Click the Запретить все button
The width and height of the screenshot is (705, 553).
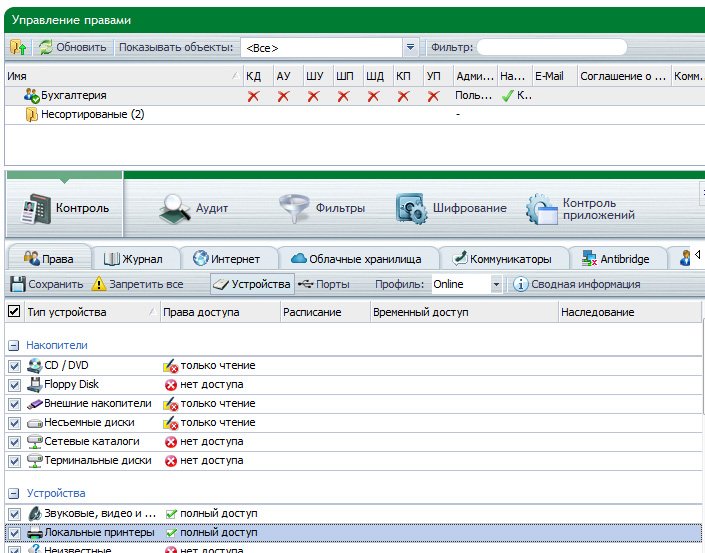point(137,284)
